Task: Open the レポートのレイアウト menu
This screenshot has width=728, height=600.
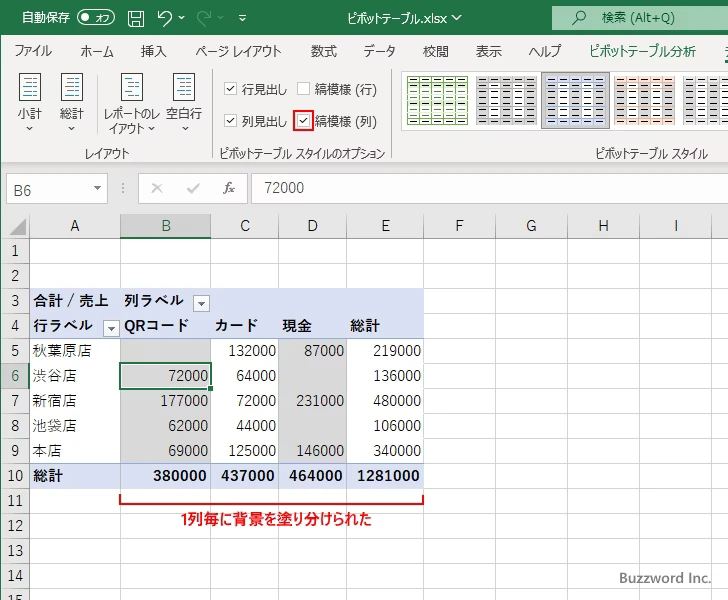Action: [x=131, y=103]
